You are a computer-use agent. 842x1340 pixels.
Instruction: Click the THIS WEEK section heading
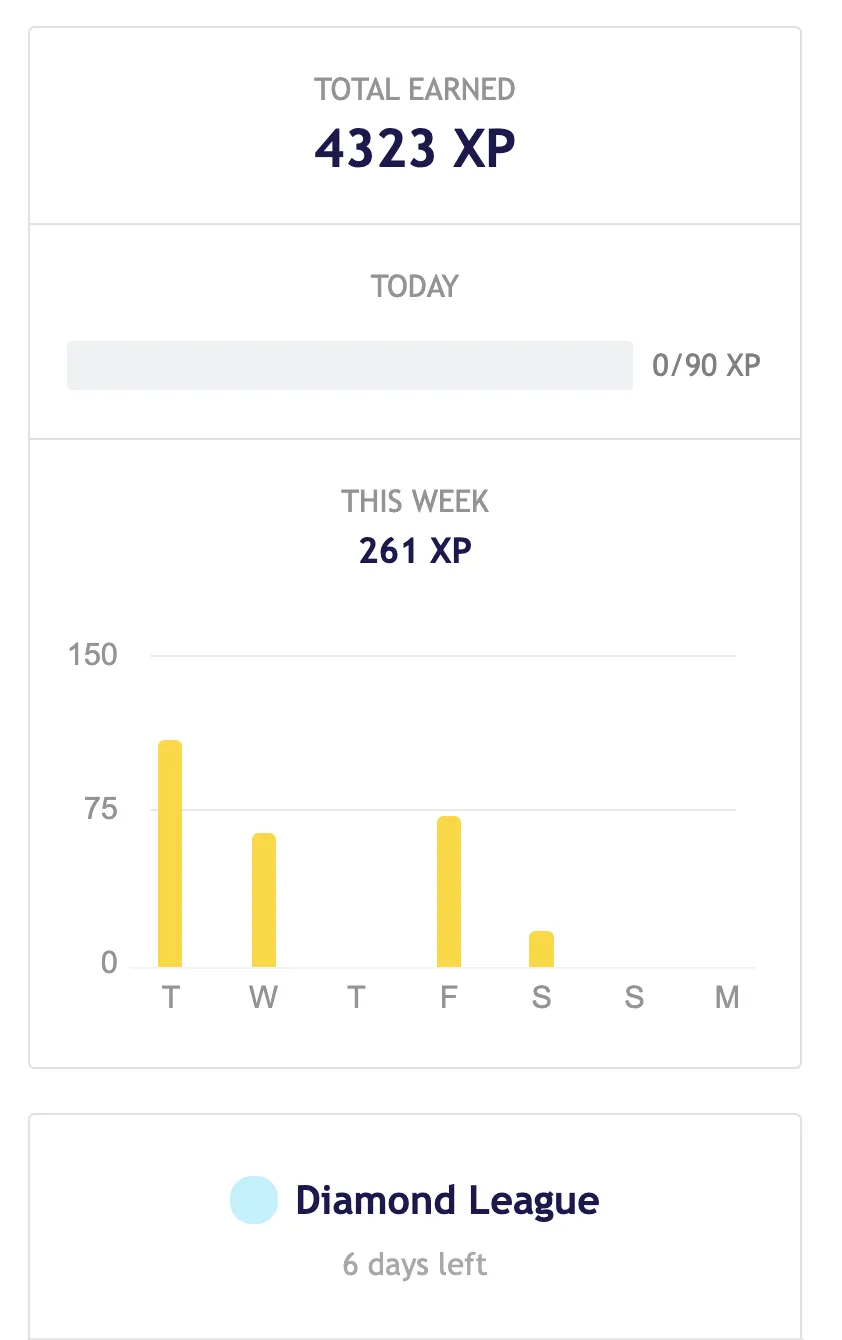[415, 501]
